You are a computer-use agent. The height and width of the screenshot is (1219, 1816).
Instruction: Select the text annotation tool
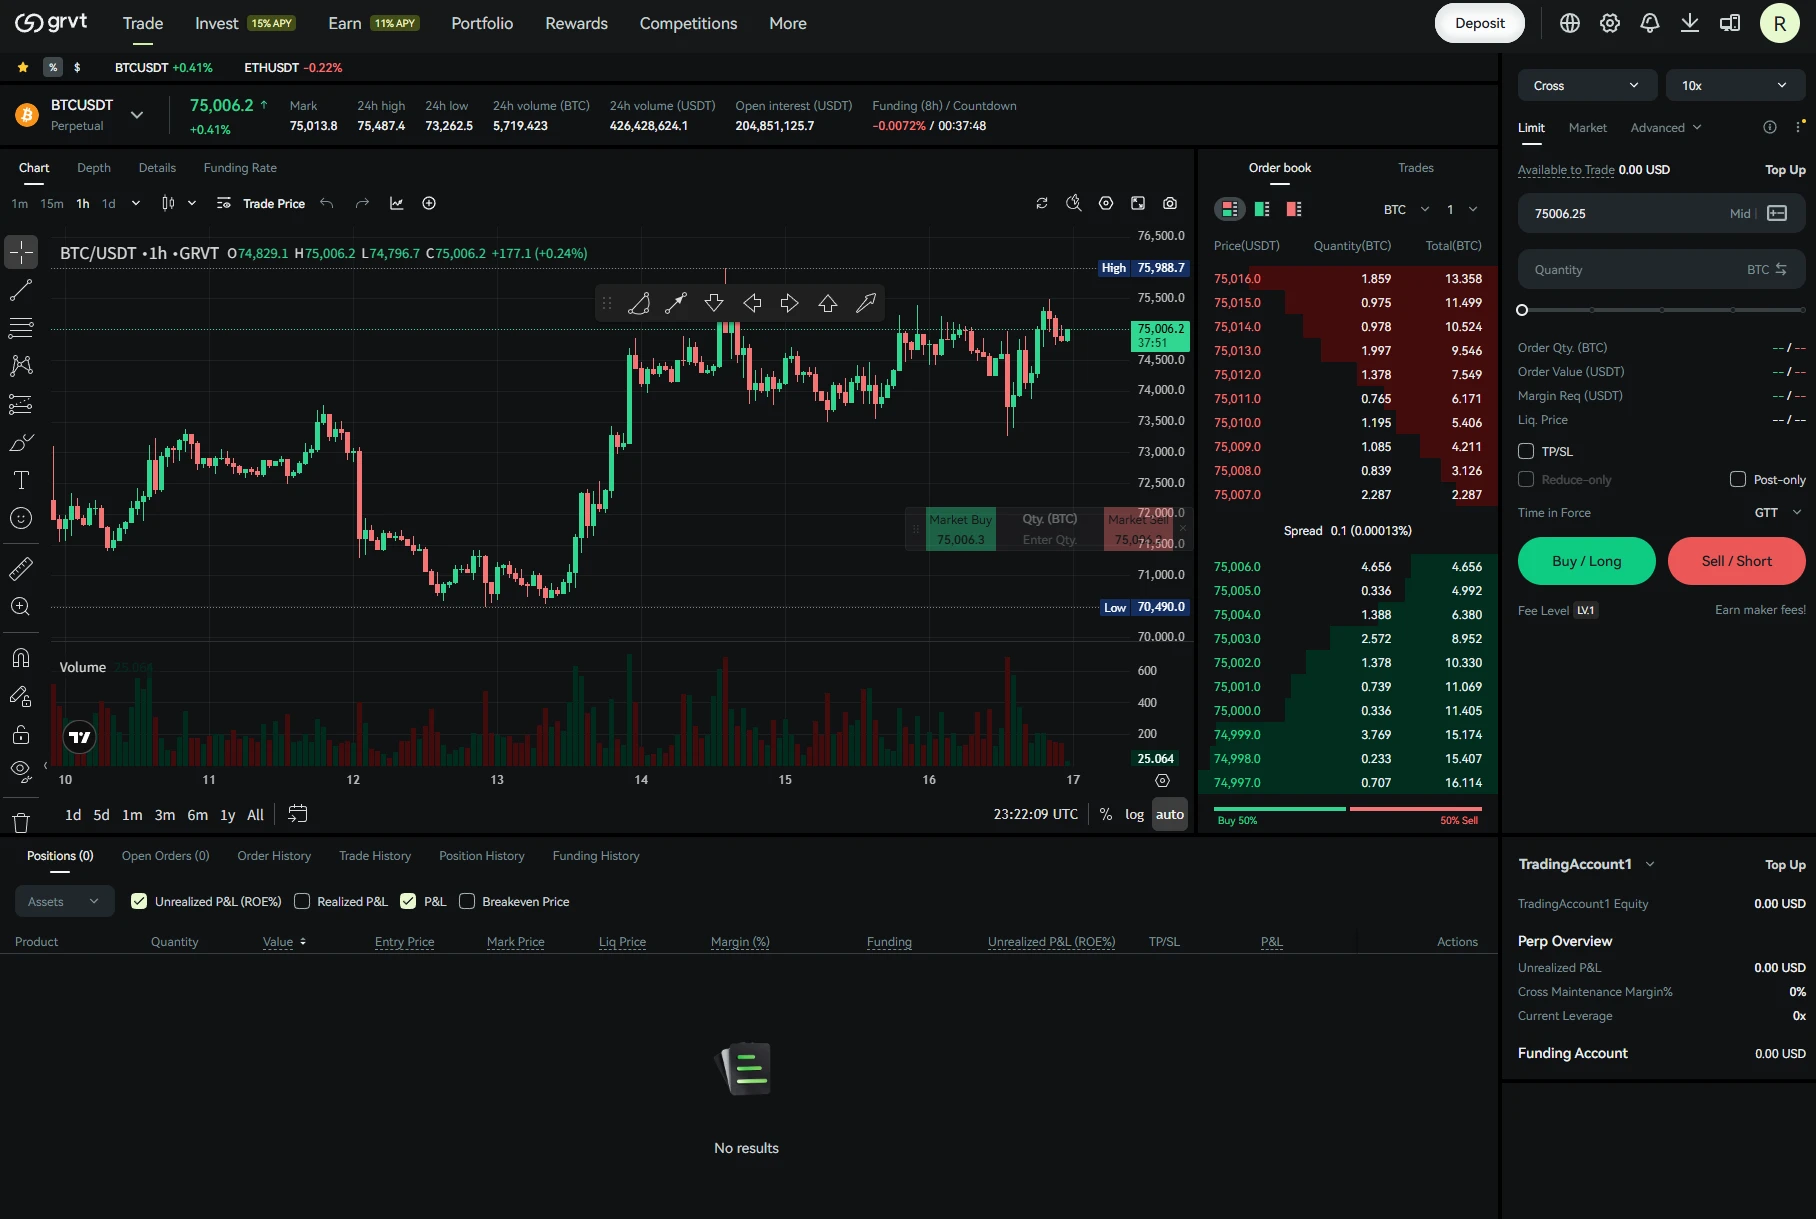(x=21, y=480)
